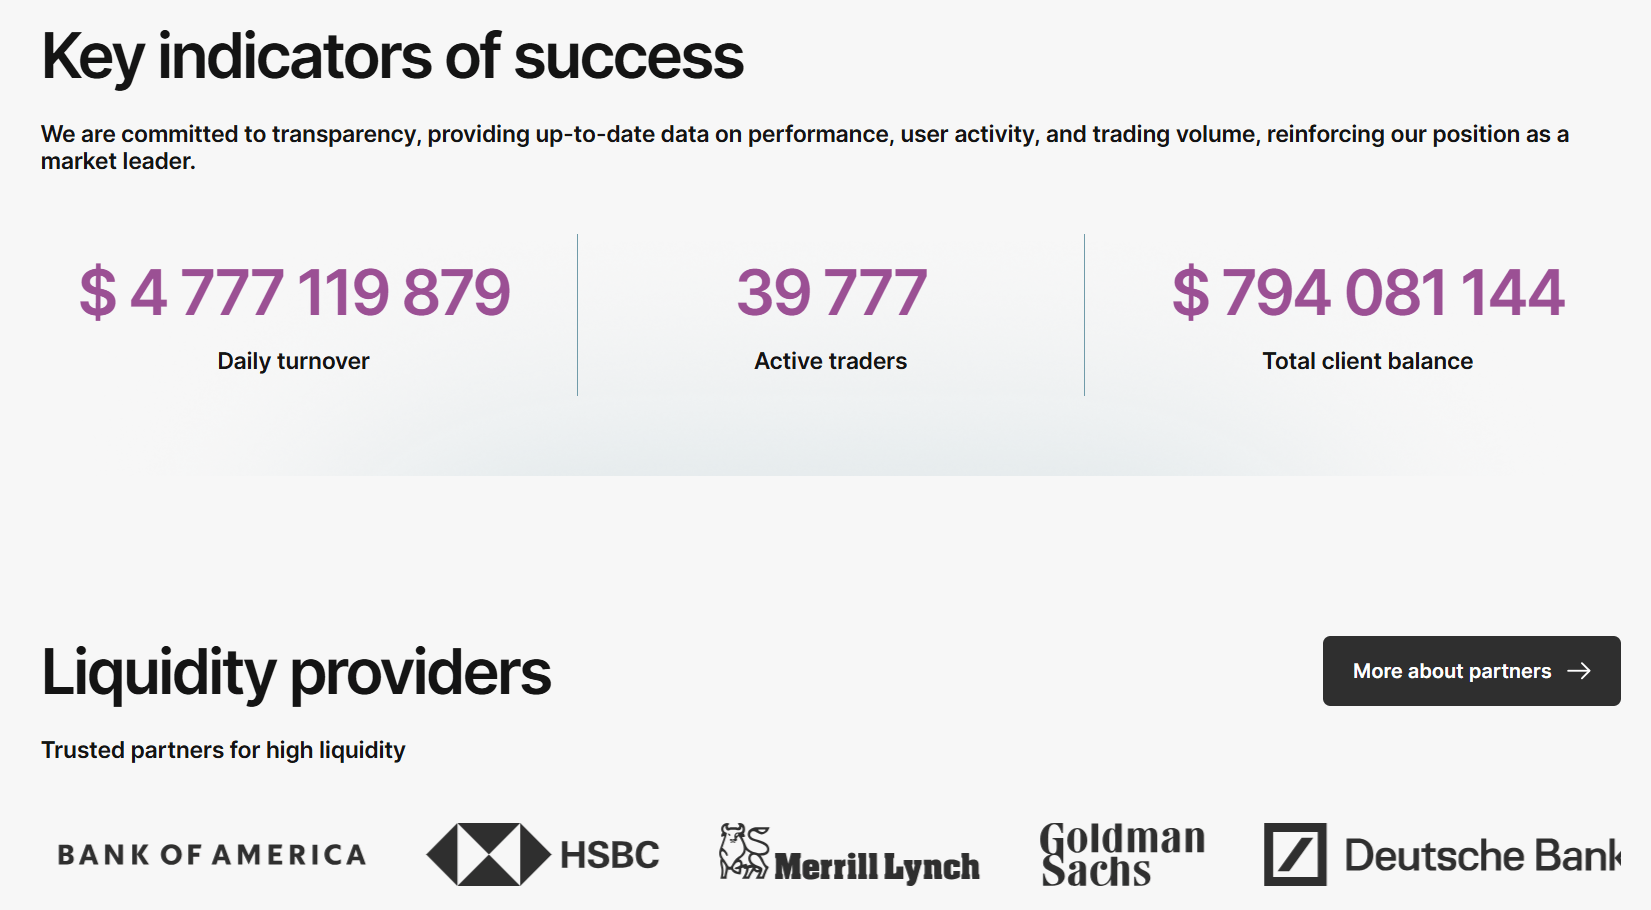Click the Key indicators of success heading
This screenshot has height=910, width=1651.
click(x=392, y=57)
